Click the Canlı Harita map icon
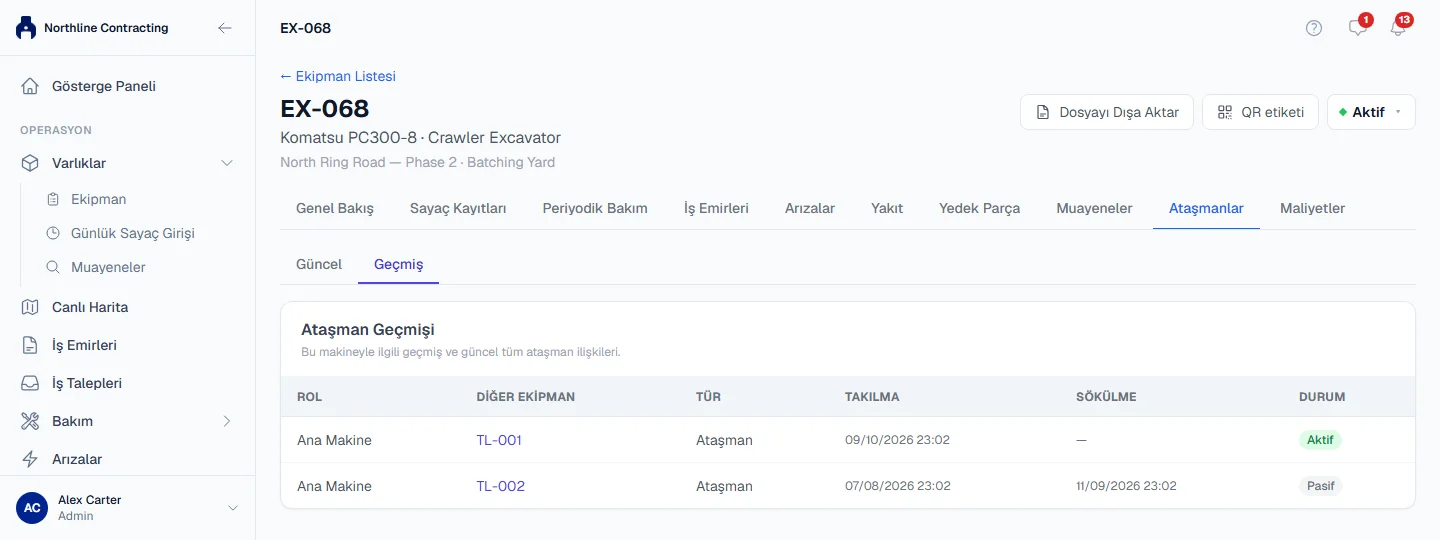Screen dimensions: 1440x540 31,307
